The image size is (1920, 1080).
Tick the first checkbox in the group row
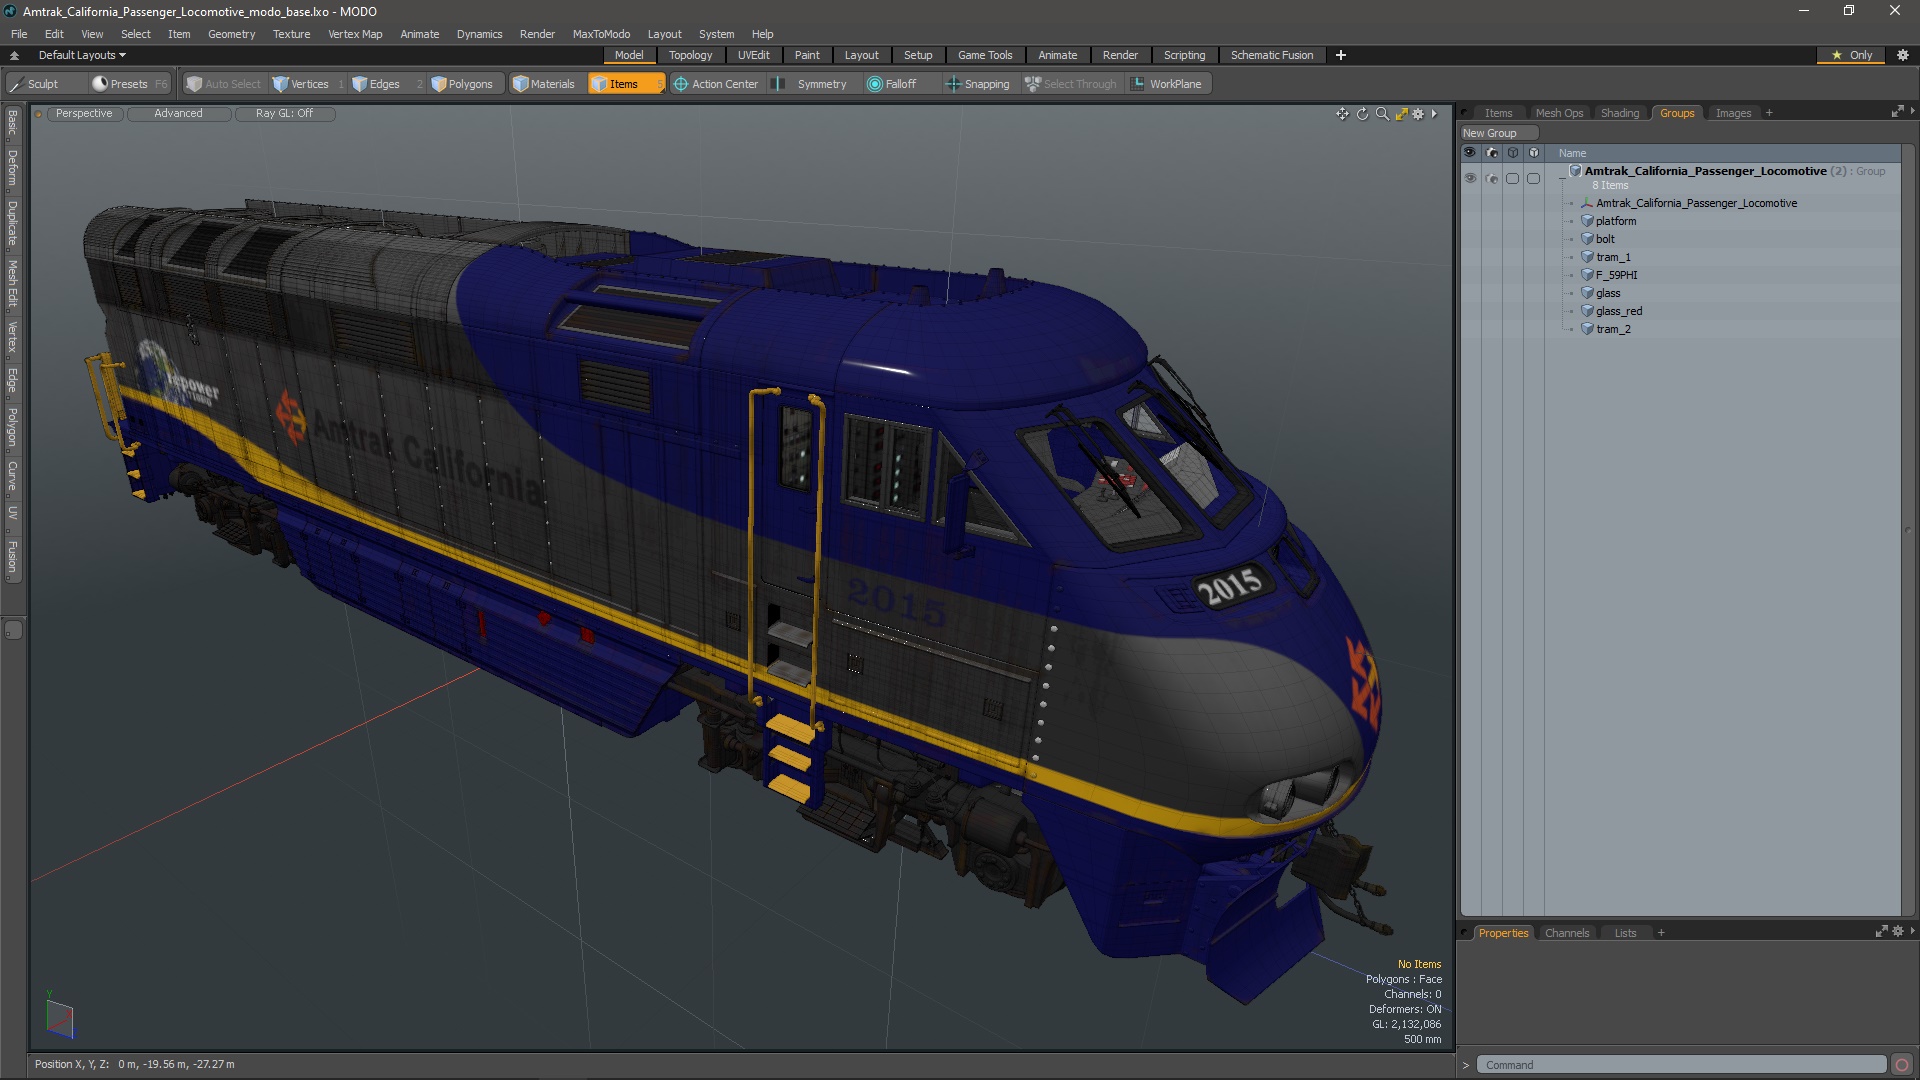click(1512, 178)
